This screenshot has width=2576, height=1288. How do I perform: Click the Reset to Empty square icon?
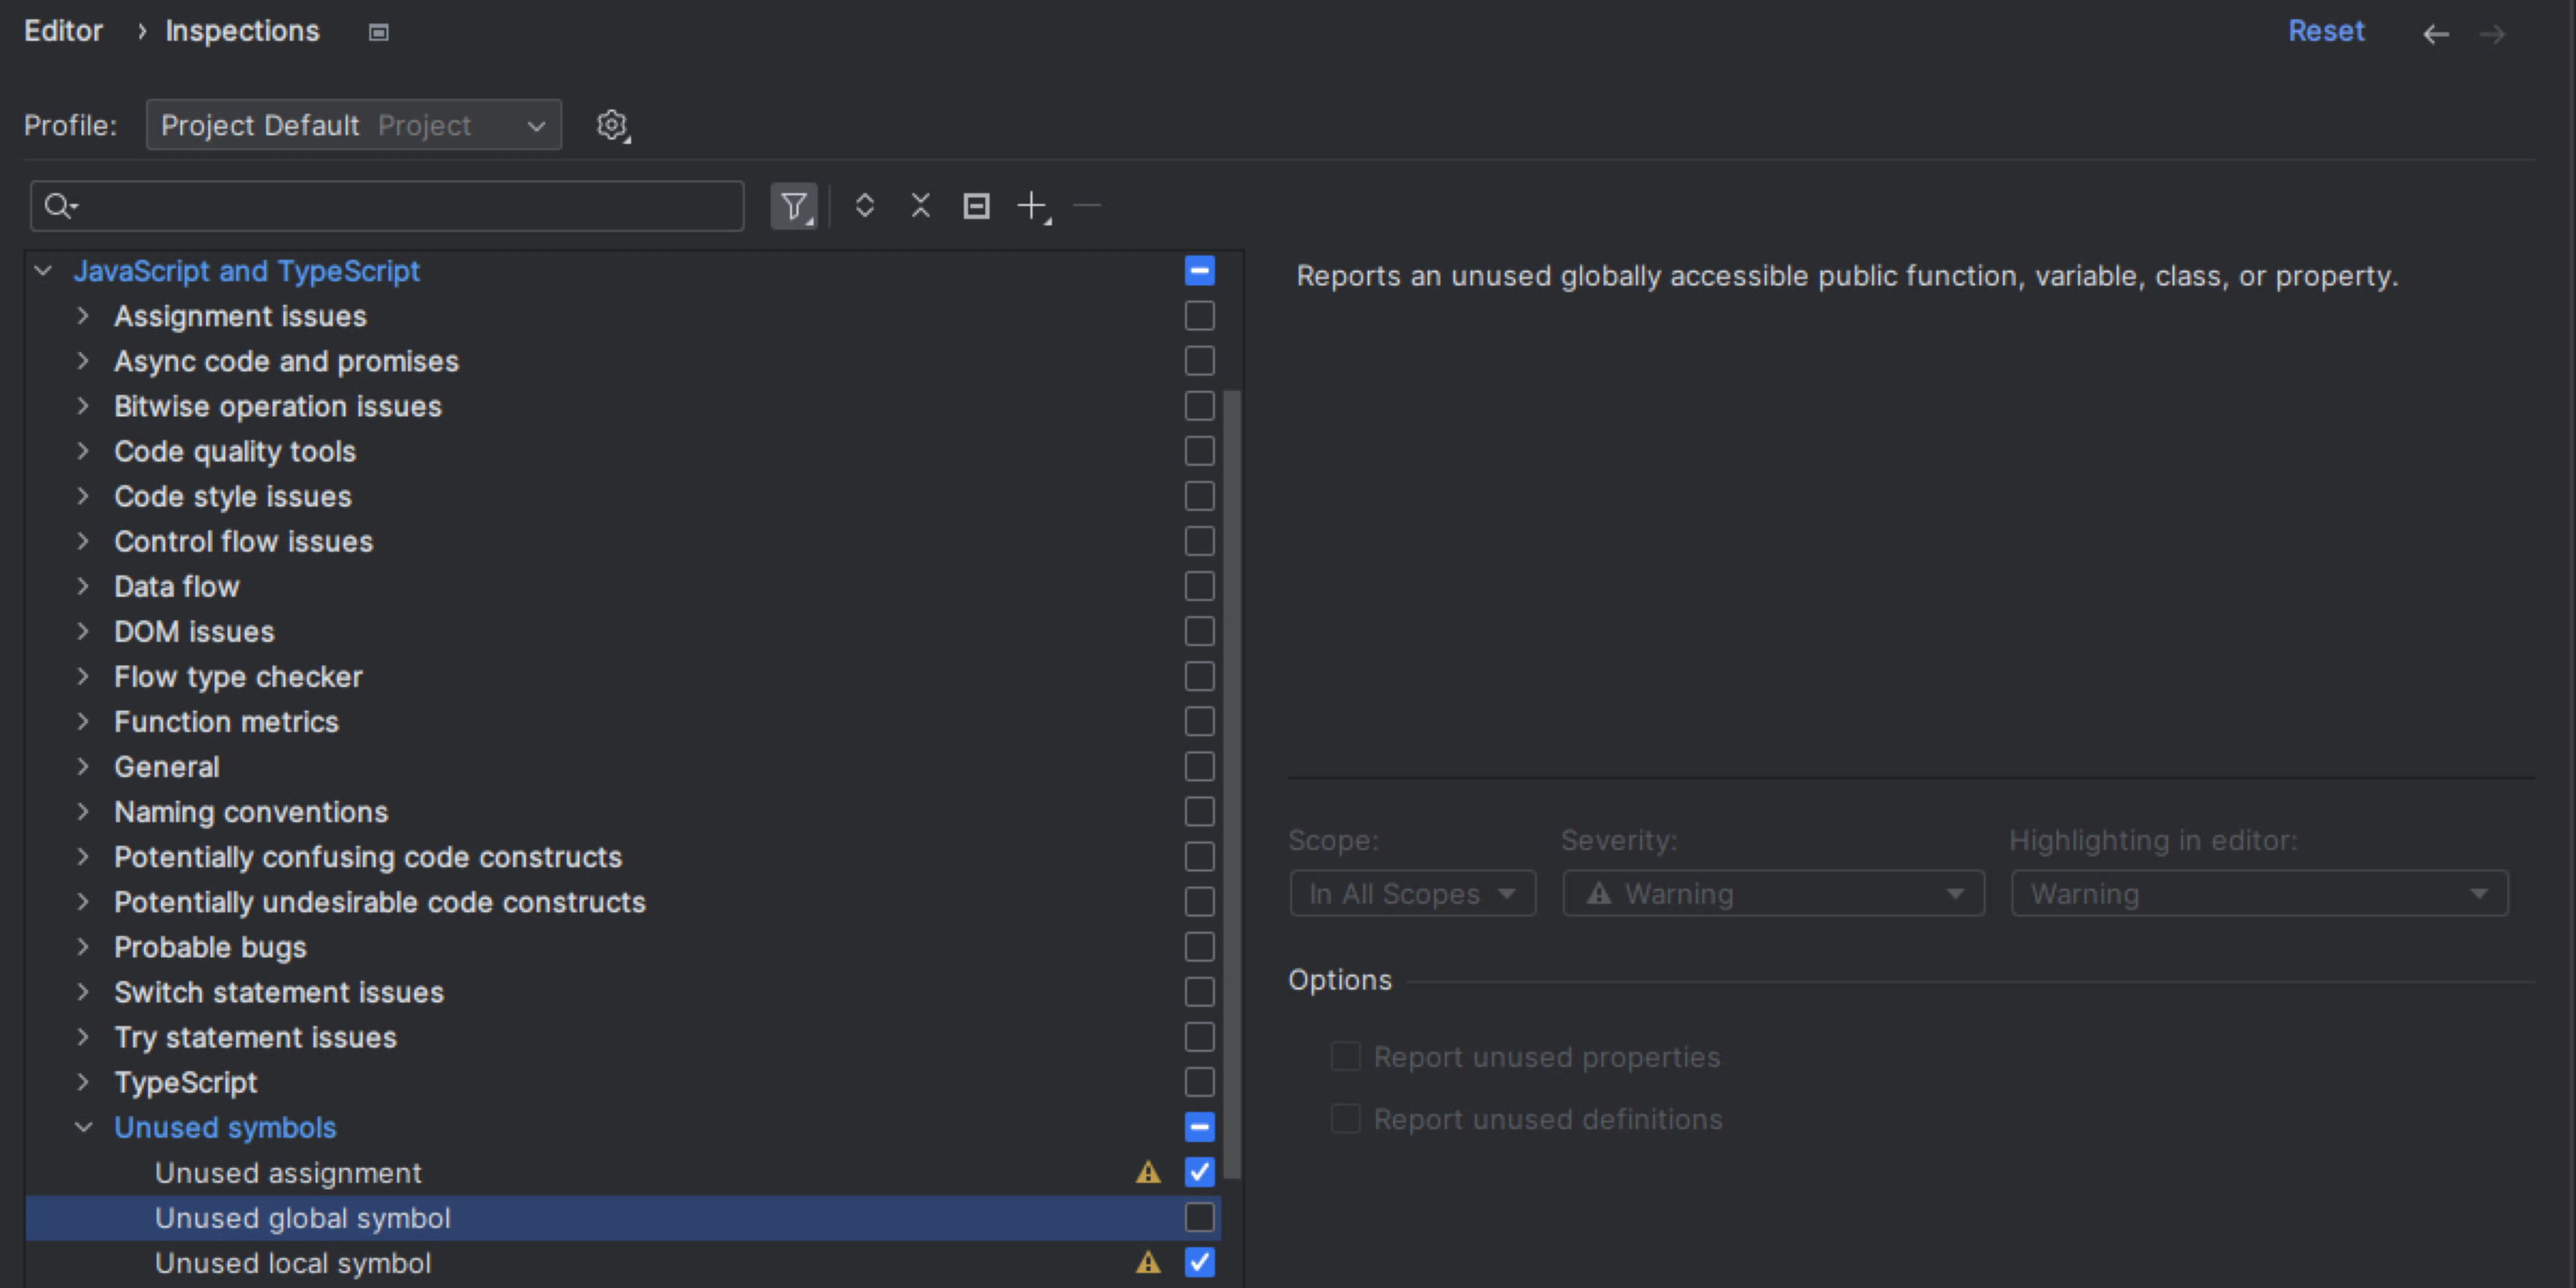pos(976,206)
